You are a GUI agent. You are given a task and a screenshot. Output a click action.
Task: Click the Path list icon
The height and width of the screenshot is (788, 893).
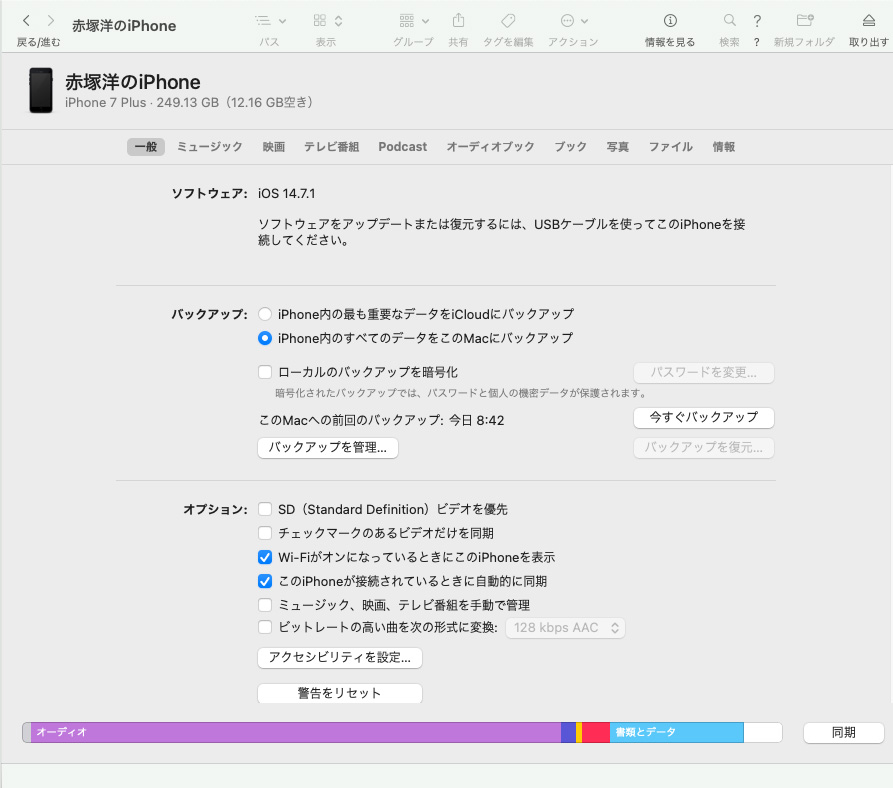click(x=263, y=21)
